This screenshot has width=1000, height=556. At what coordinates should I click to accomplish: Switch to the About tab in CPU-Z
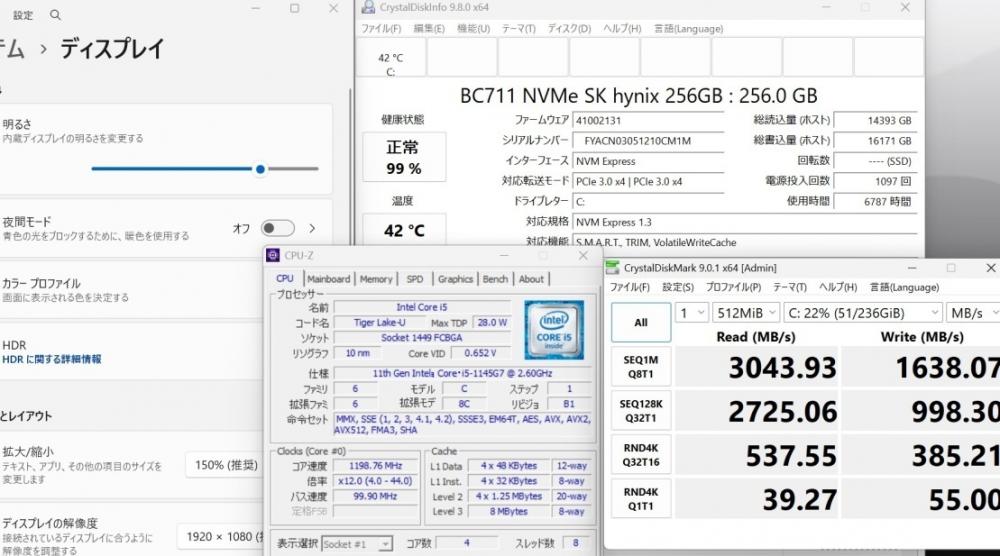coord(531,279)
